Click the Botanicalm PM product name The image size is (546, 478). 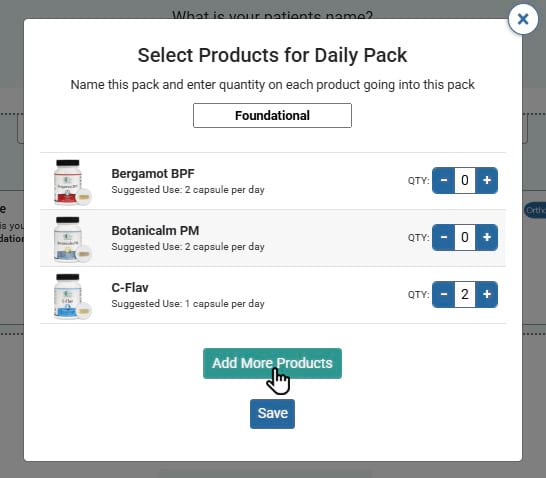pos(155,230)
